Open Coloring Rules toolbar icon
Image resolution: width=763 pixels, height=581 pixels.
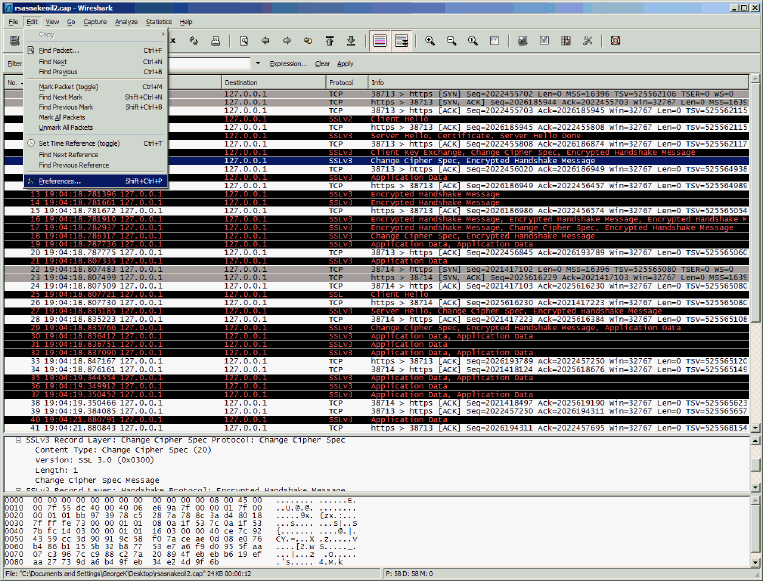click(566, 41)
